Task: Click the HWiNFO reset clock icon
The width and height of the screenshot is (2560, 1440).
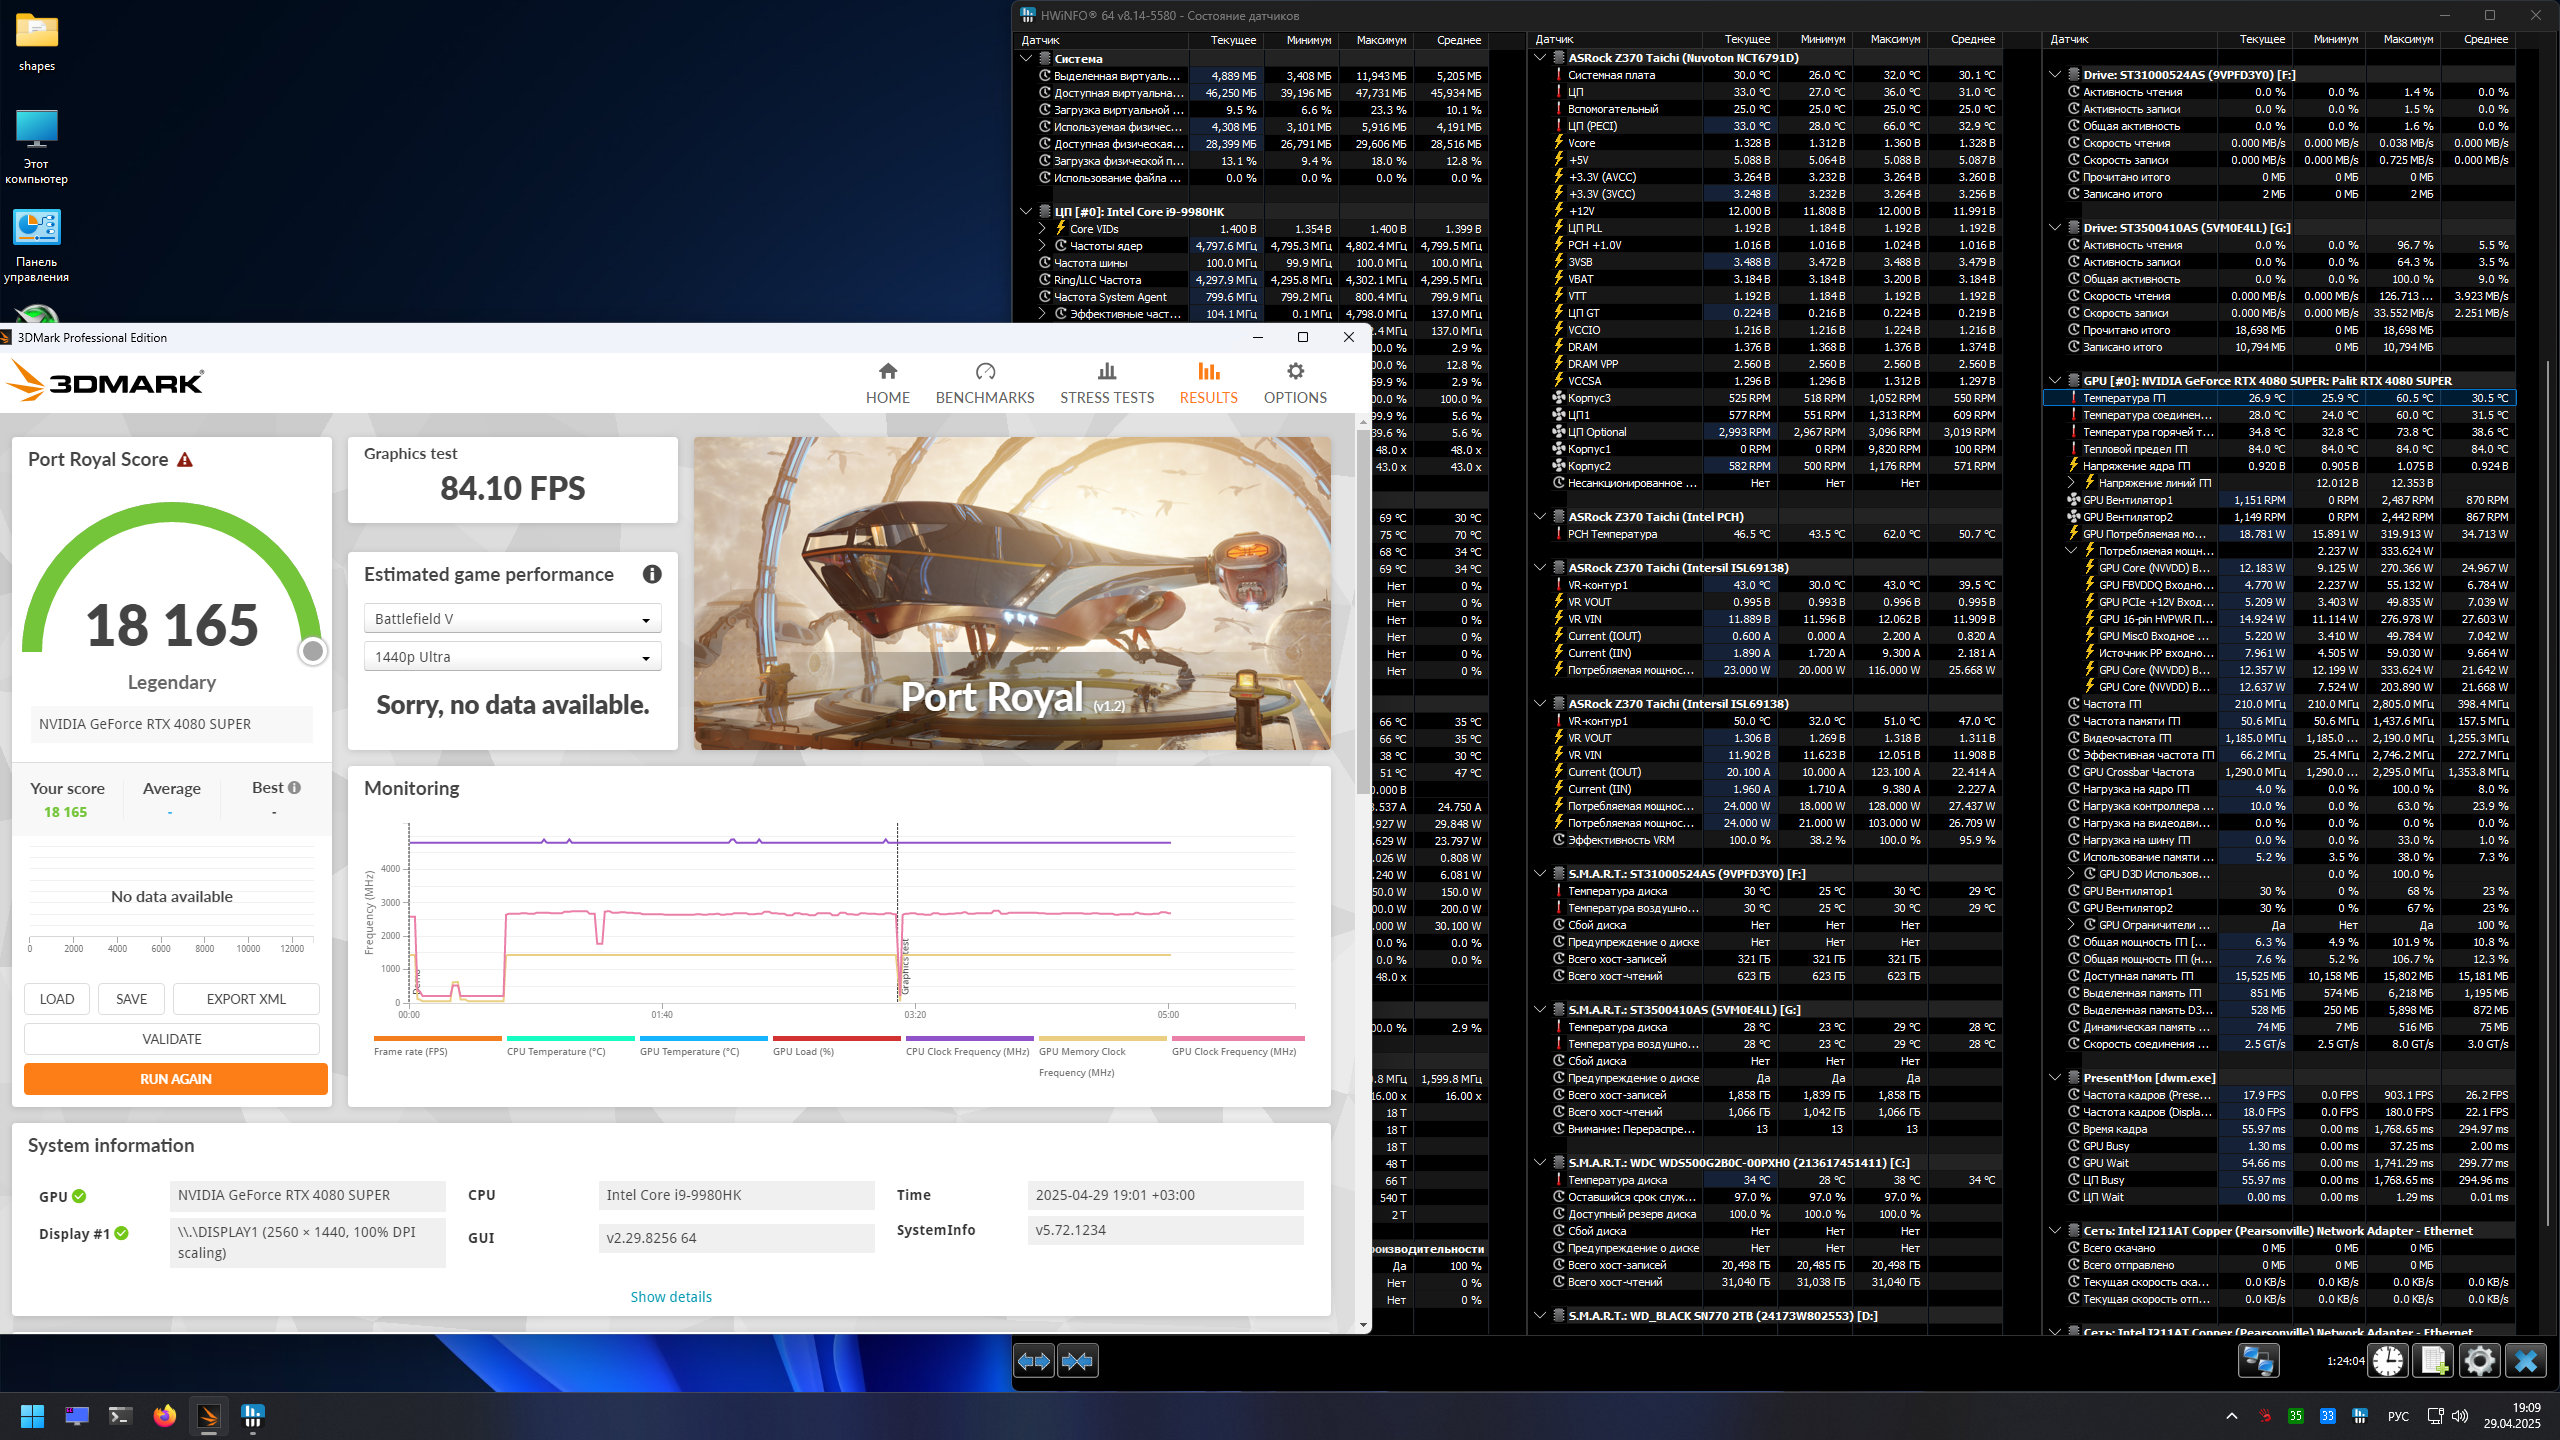Action: click(2388, 1361)
